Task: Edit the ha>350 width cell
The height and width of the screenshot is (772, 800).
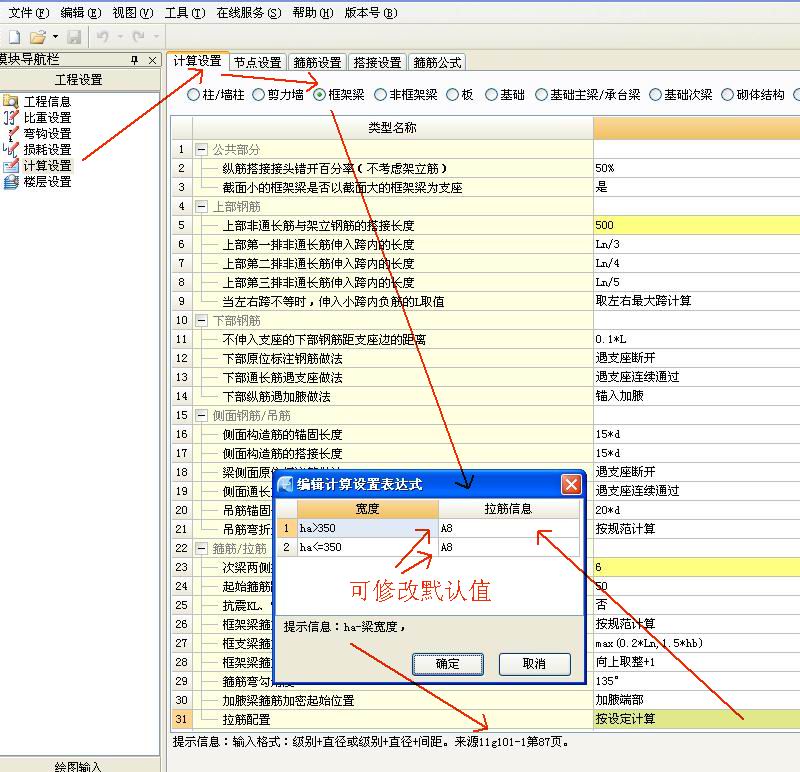Action: [x=367, y=528]
